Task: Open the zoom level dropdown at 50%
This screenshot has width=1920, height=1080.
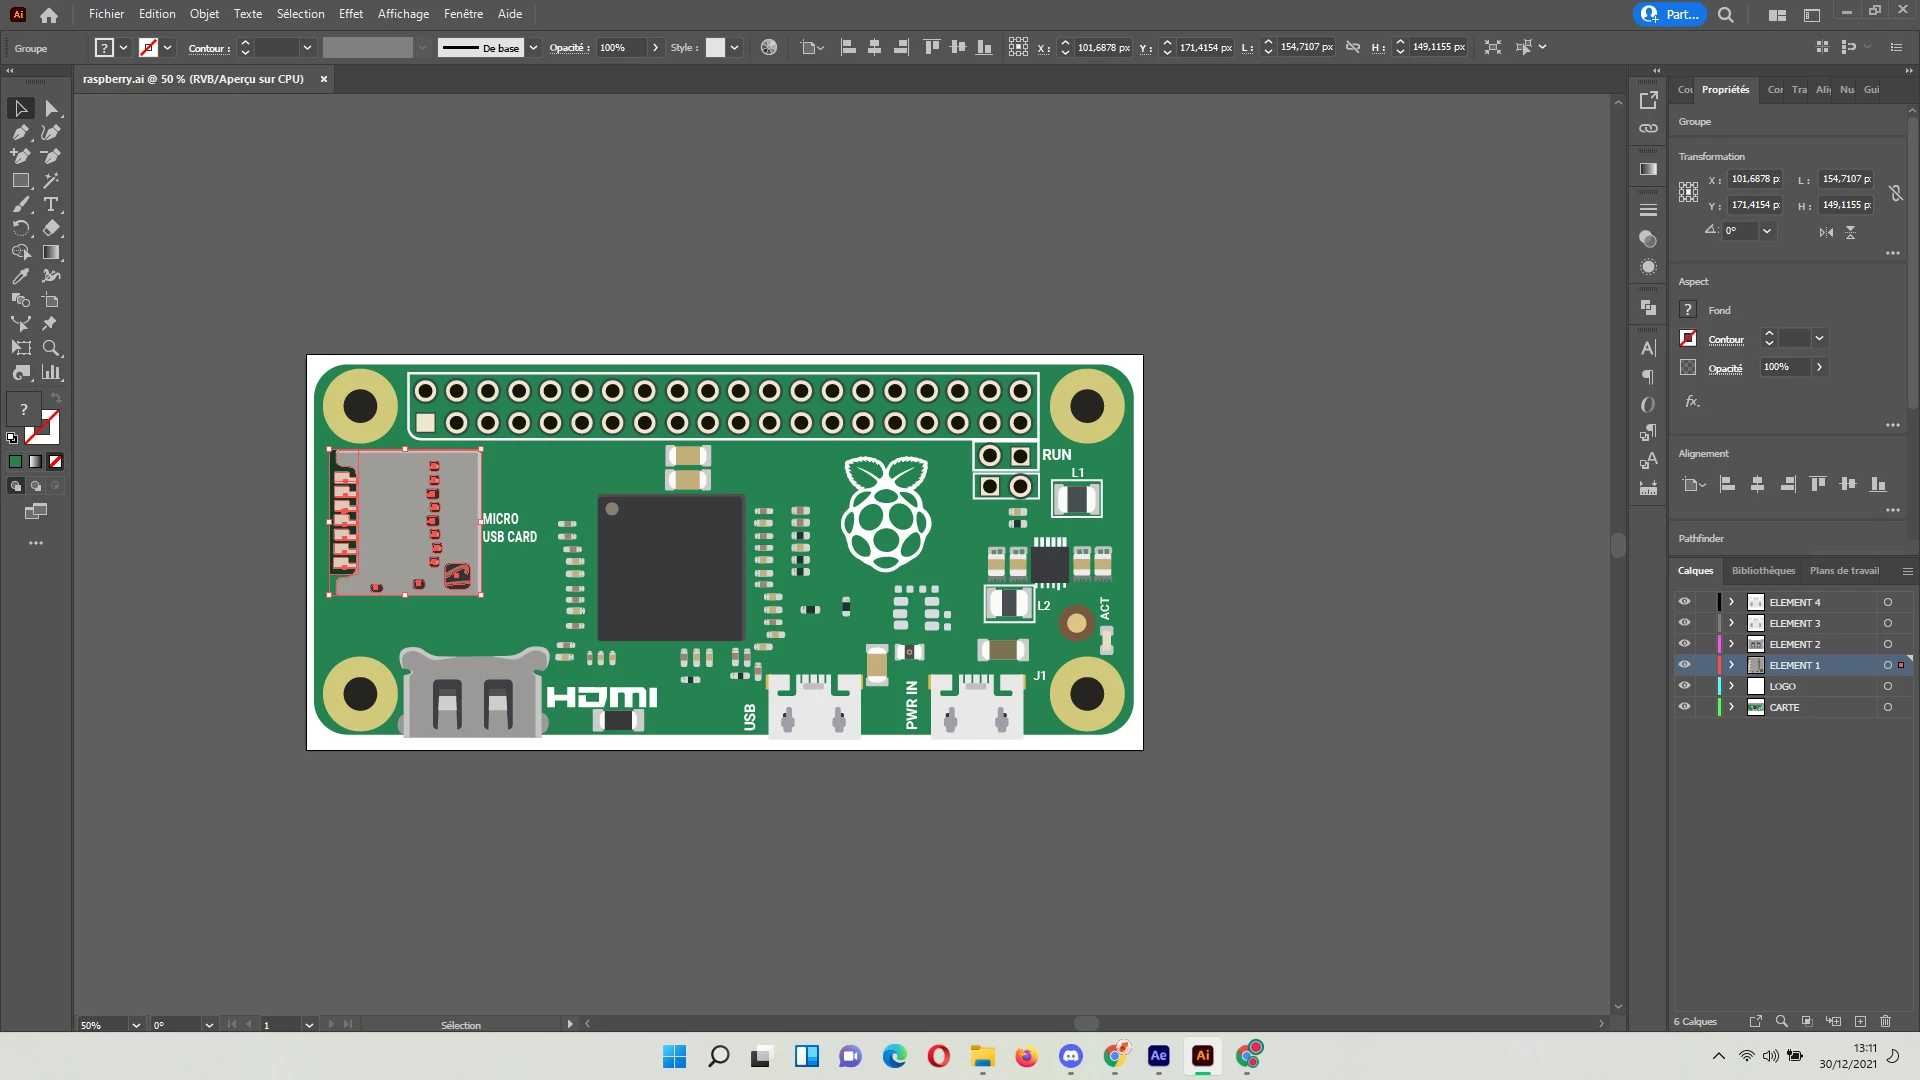Action: (x=136, y=1025)
